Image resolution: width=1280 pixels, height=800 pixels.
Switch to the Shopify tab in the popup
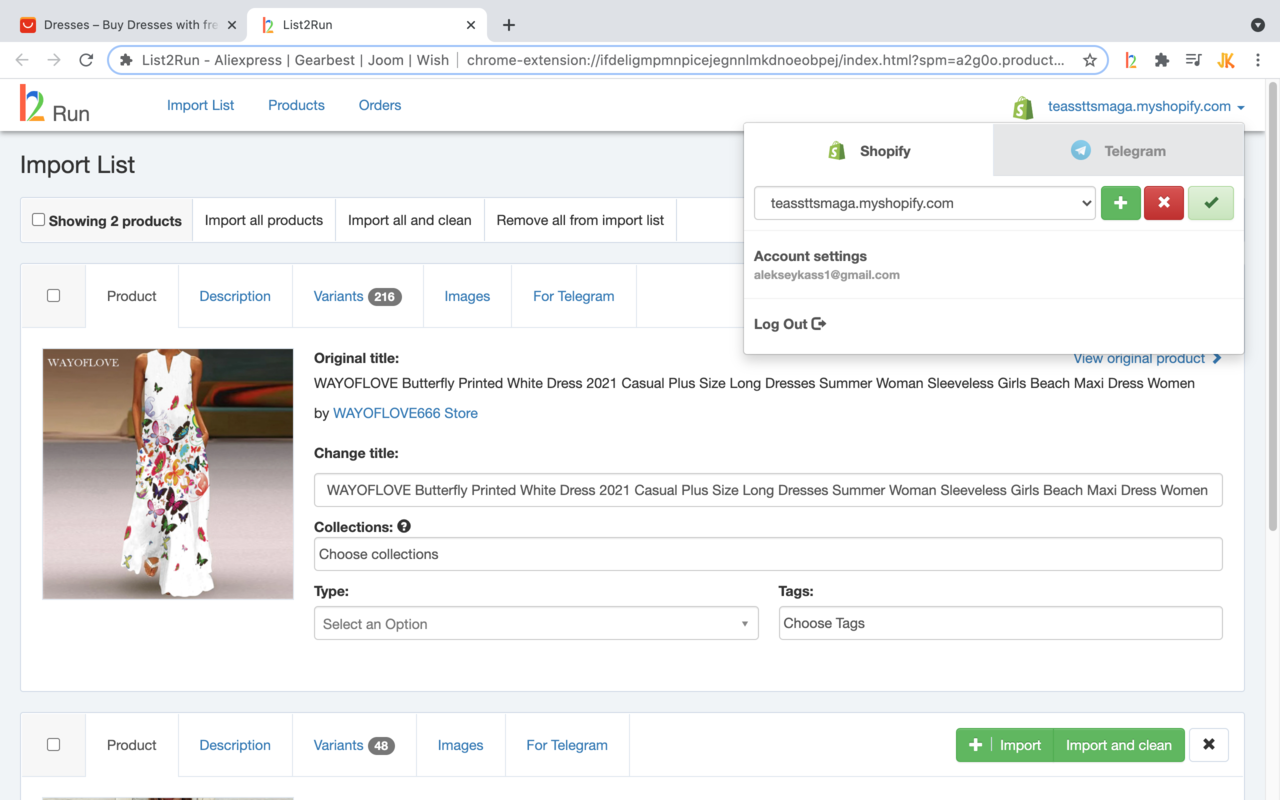869,150
